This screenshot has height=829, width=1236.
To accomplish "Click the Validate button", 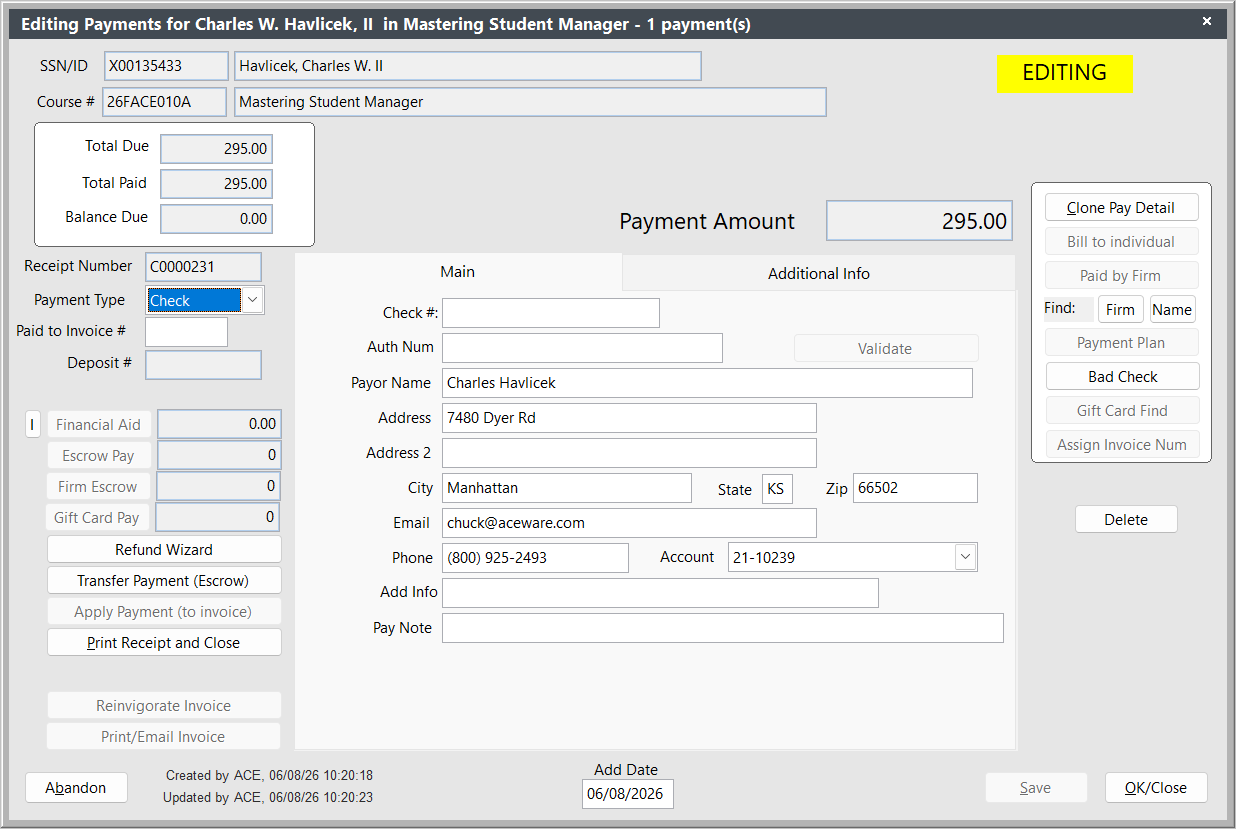I will pos(886,349).
